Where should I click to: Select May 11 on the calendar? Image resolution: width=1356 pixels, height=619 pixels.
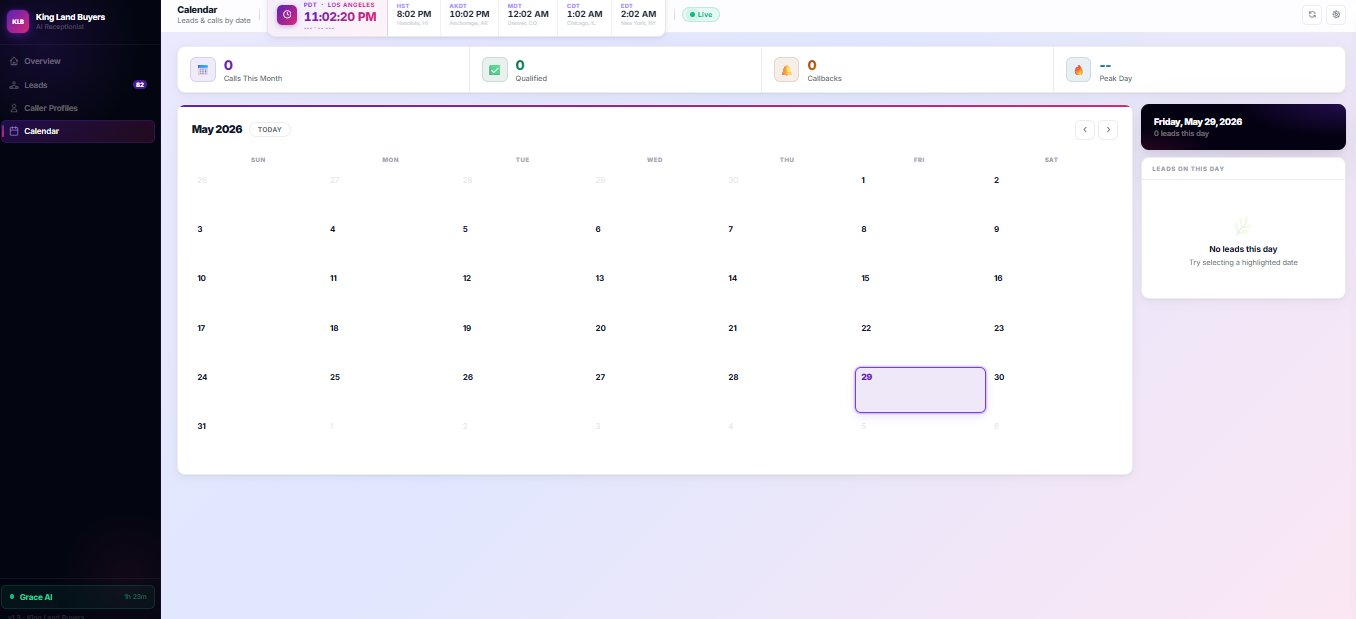[390, 290]
